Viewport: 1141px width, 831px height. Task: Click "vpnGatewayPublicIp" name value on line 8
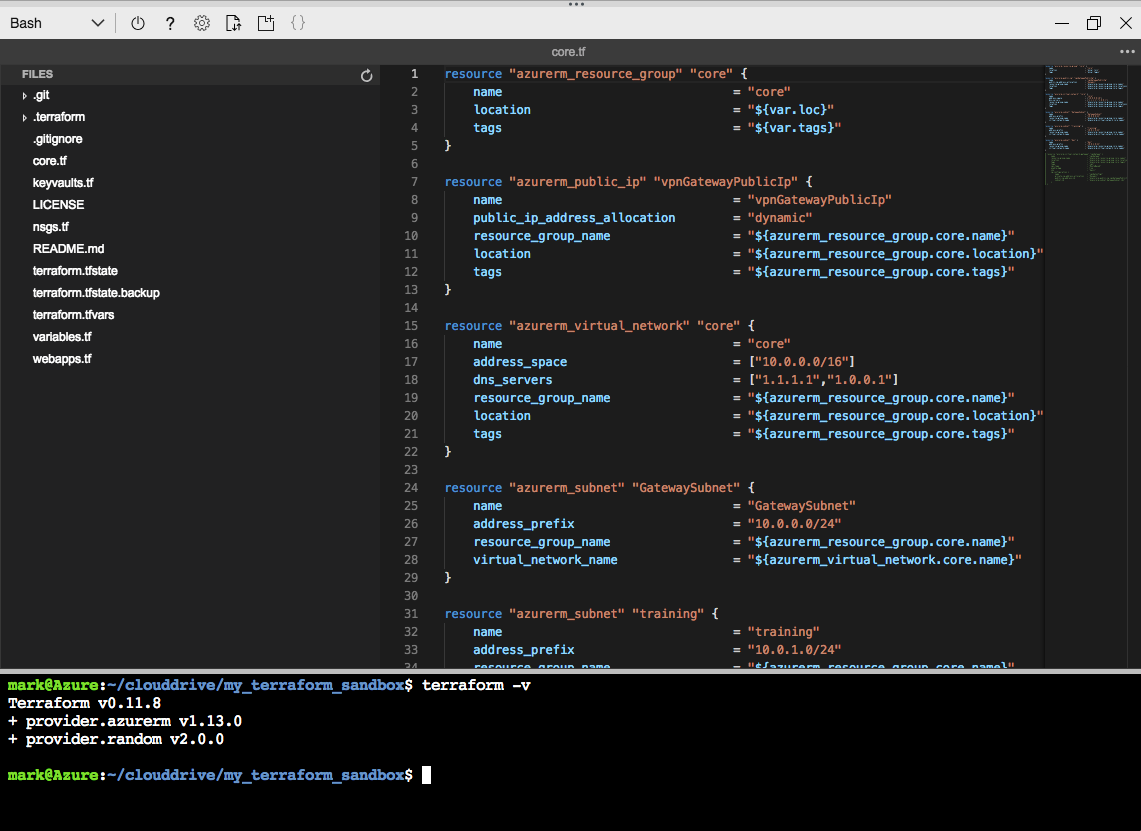click(x=820, y=200)
